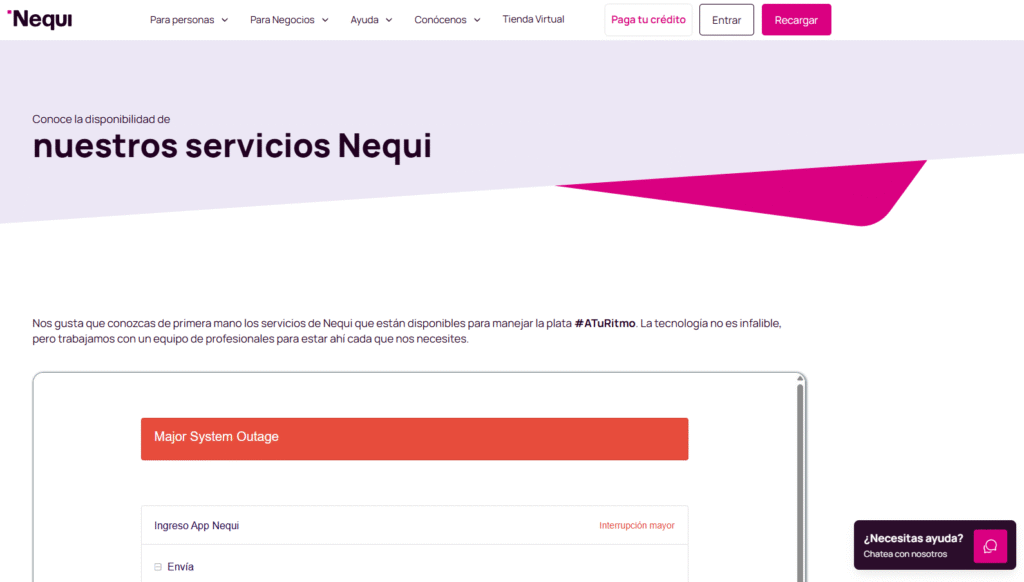The image size is (1024, 582).
Task: Click the pink Recargar button
Action: point(796,20)
